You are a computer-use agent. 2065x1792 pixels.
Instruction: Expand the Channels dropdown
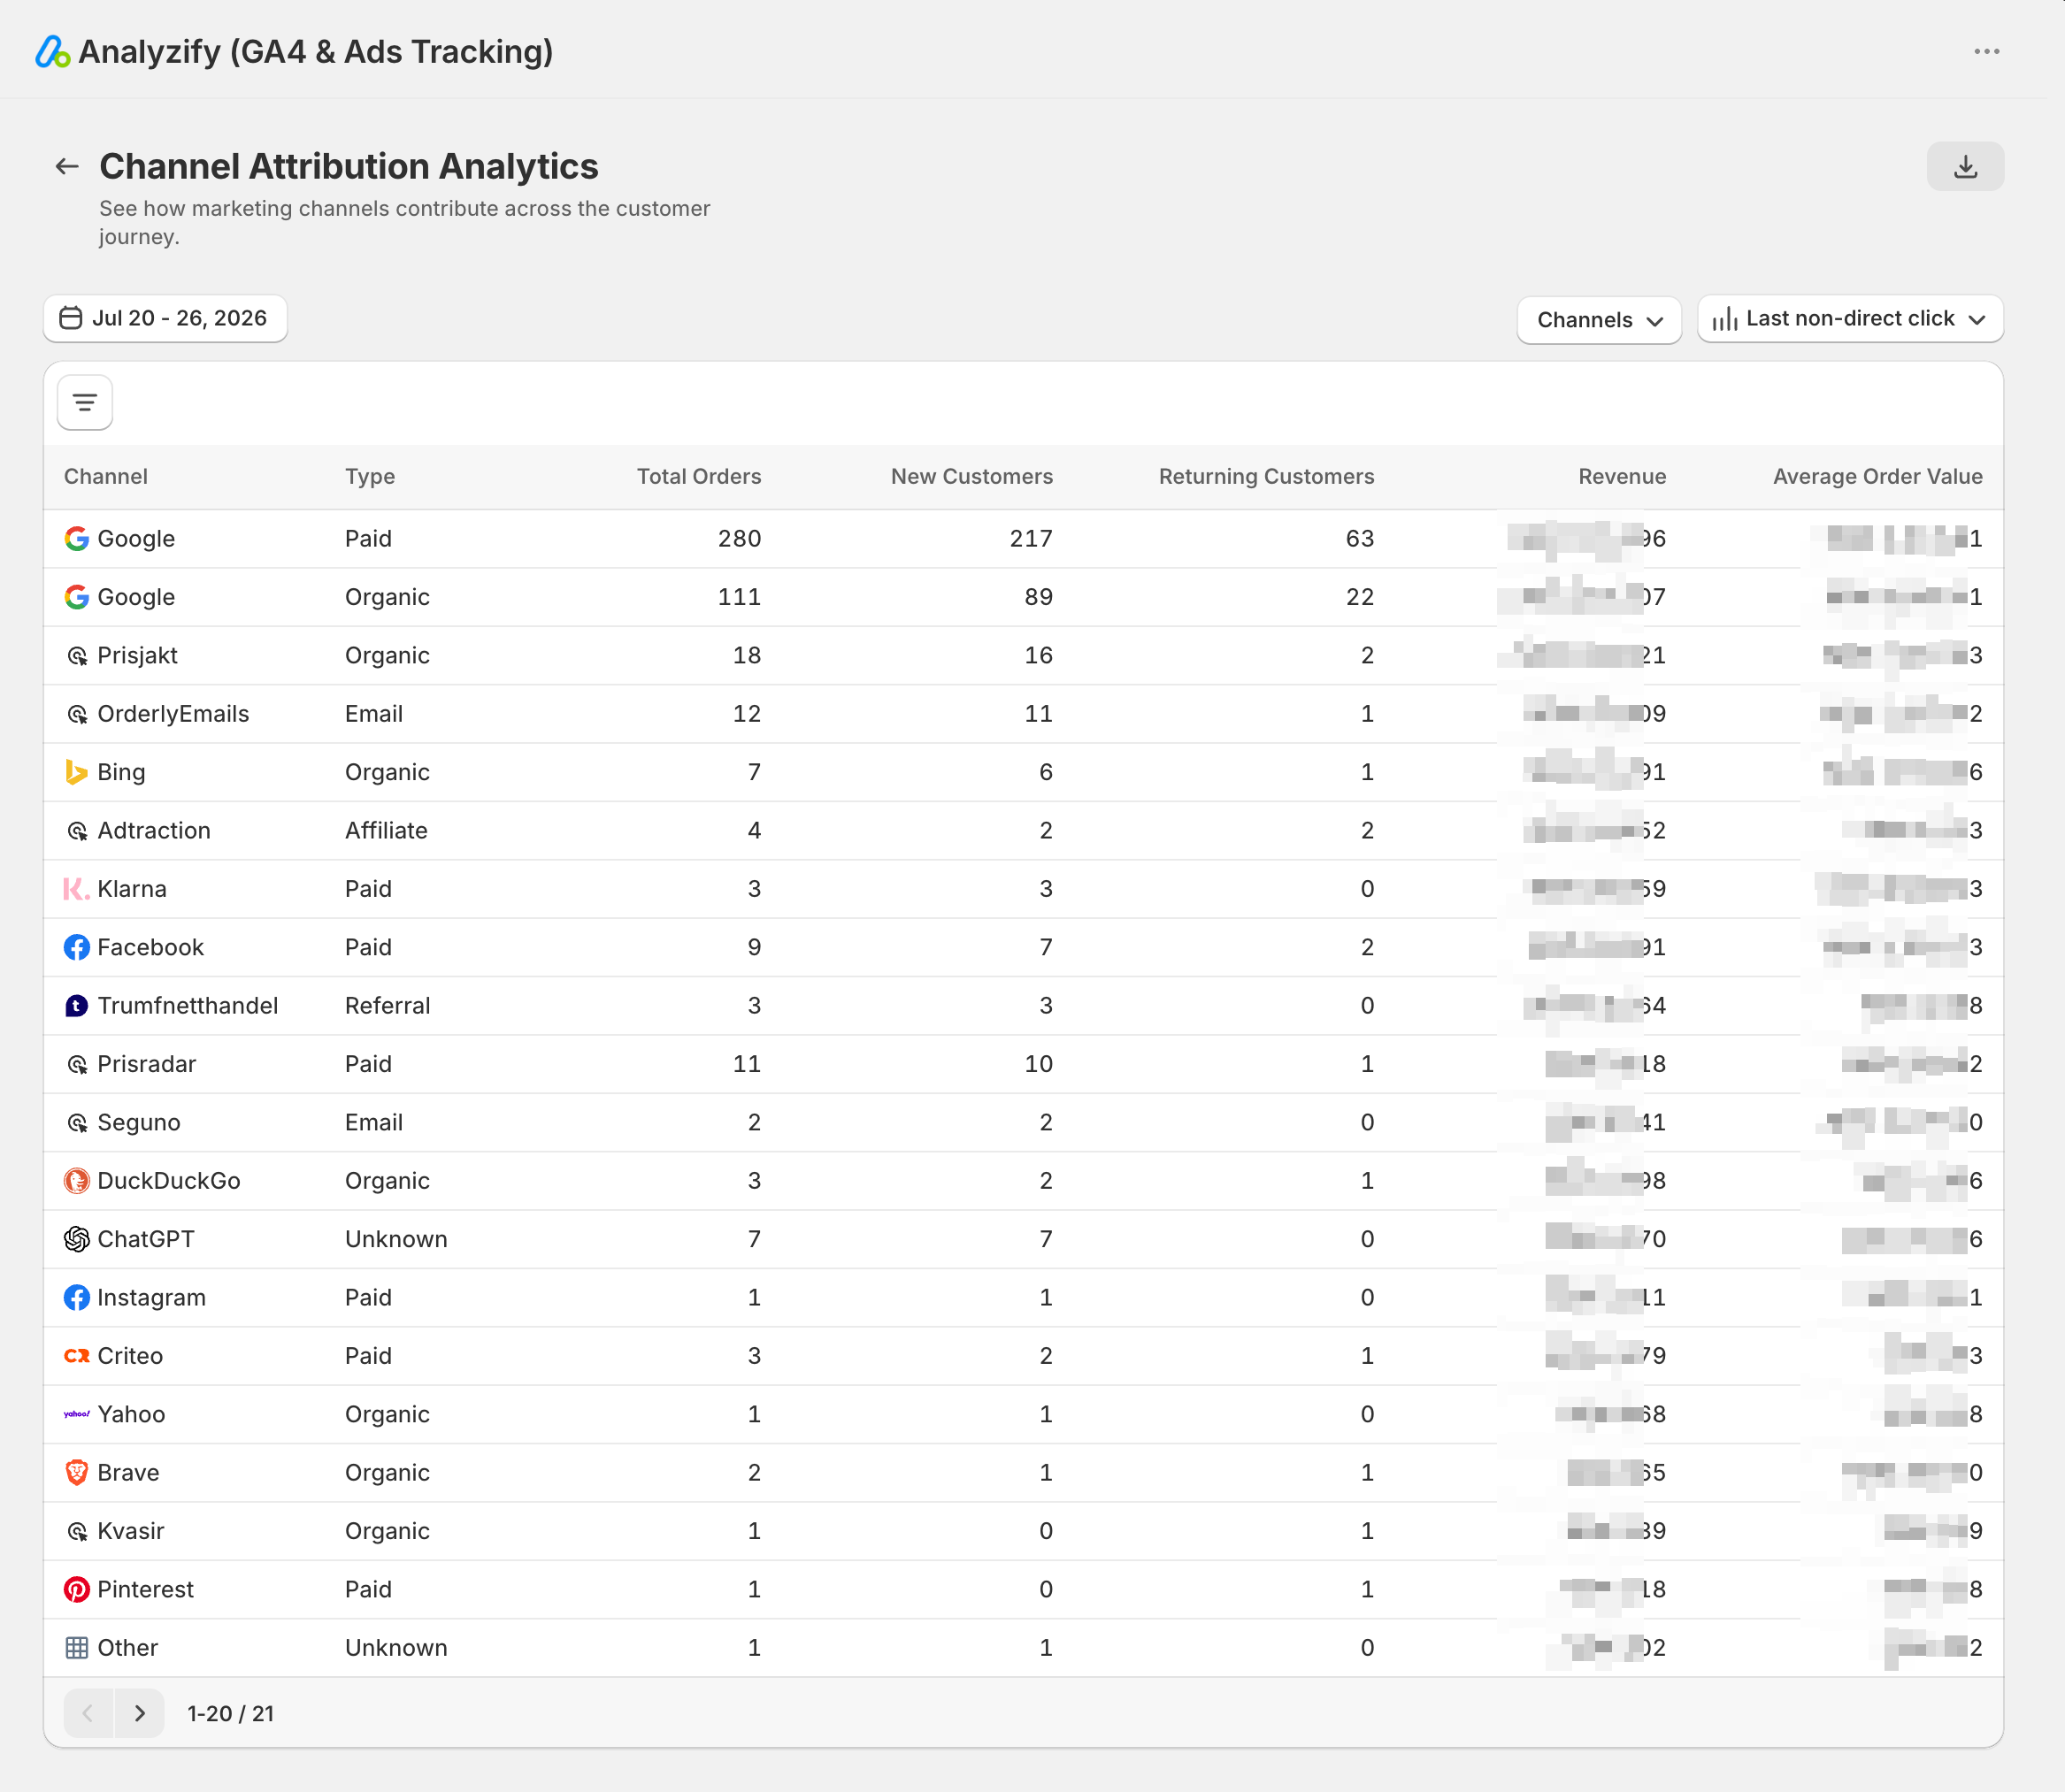[x=1598, y=320]
